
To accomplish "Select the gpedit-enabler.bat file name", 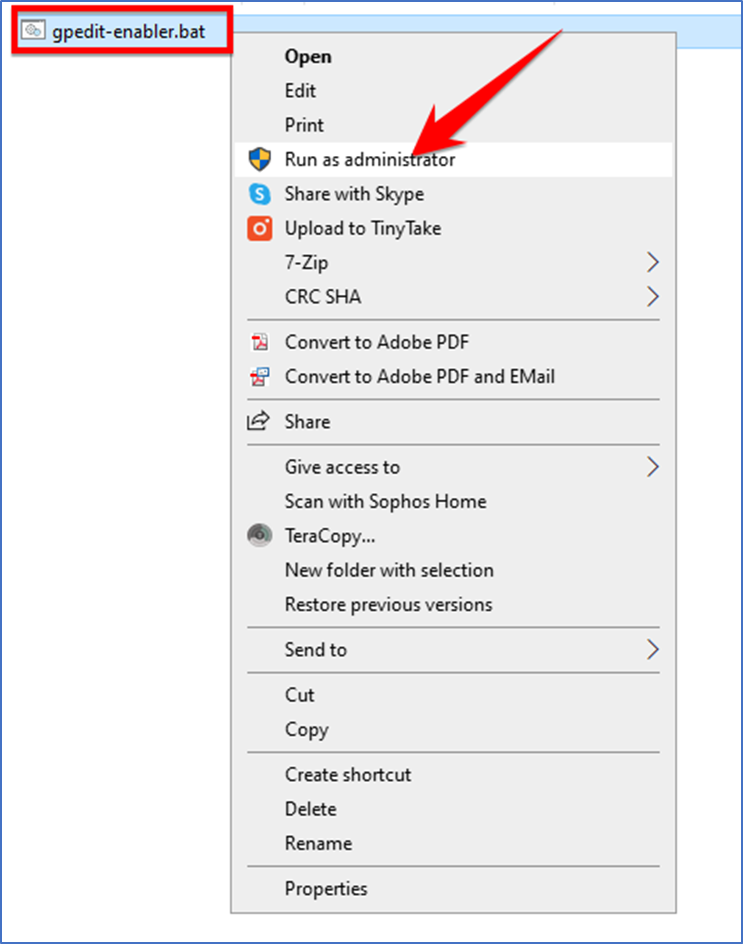I will coord(128,31).
